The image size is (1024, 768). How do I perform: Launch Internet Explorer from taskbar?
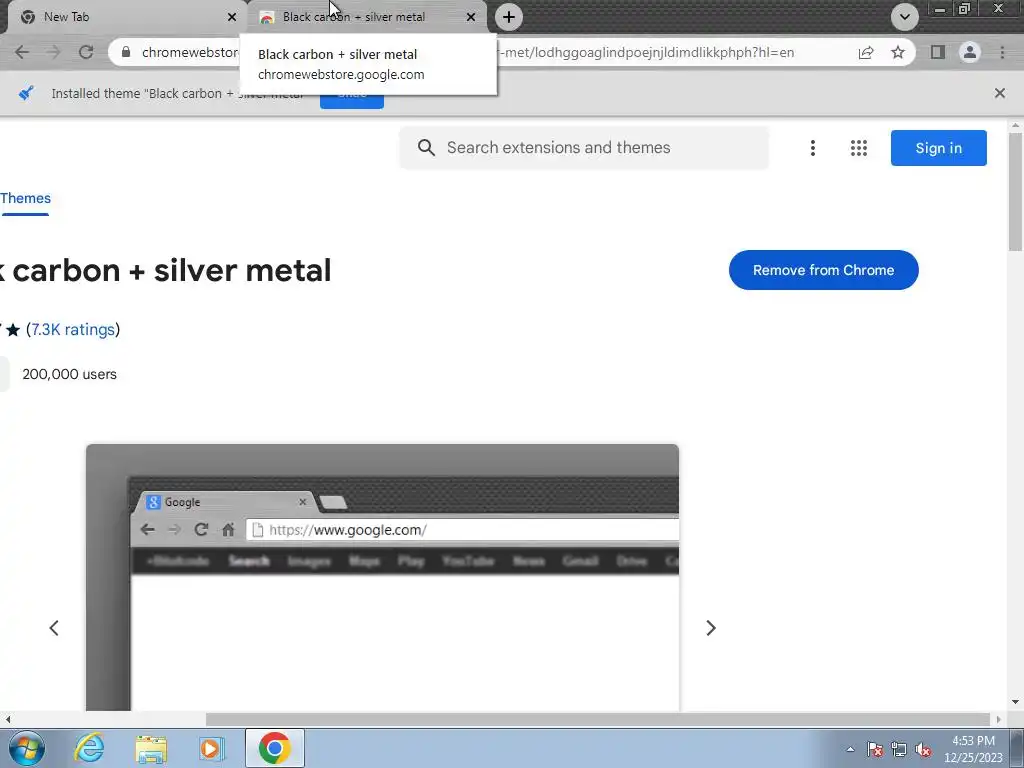pos(89,748)
